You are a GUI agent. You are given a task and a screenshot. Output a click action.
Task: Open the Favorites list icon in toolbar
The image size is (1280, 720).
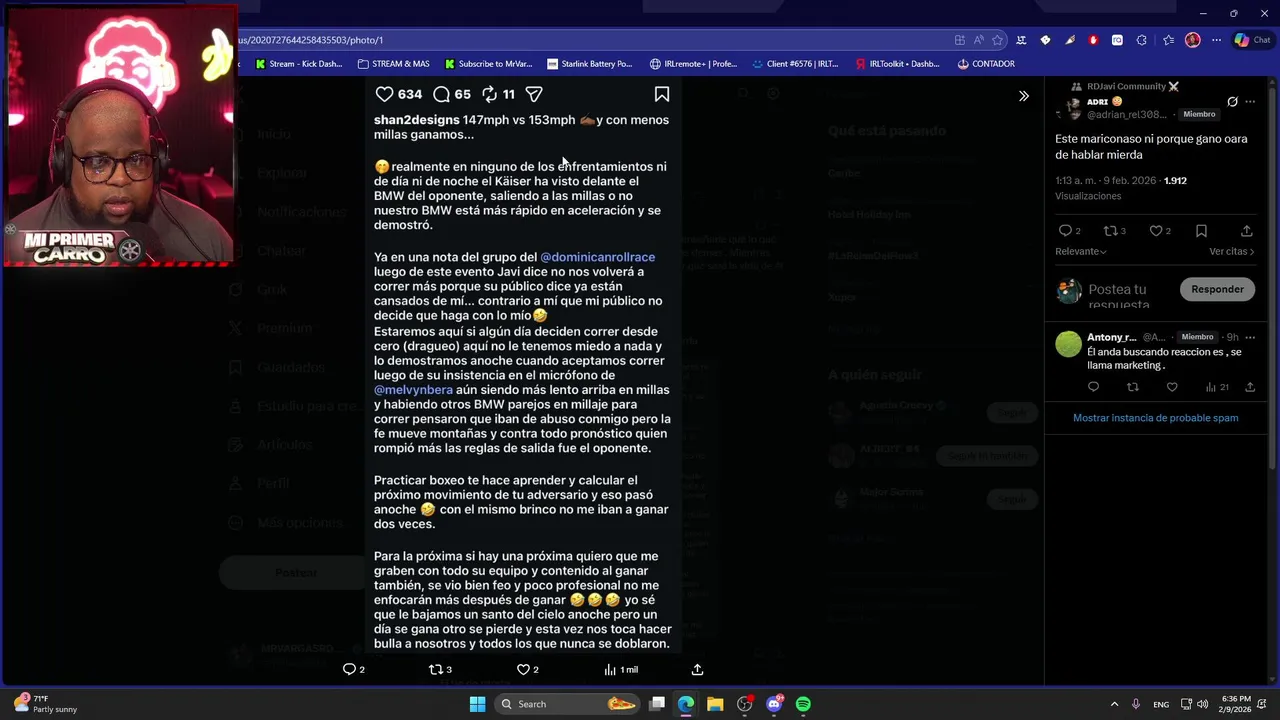coord(1168,40)
